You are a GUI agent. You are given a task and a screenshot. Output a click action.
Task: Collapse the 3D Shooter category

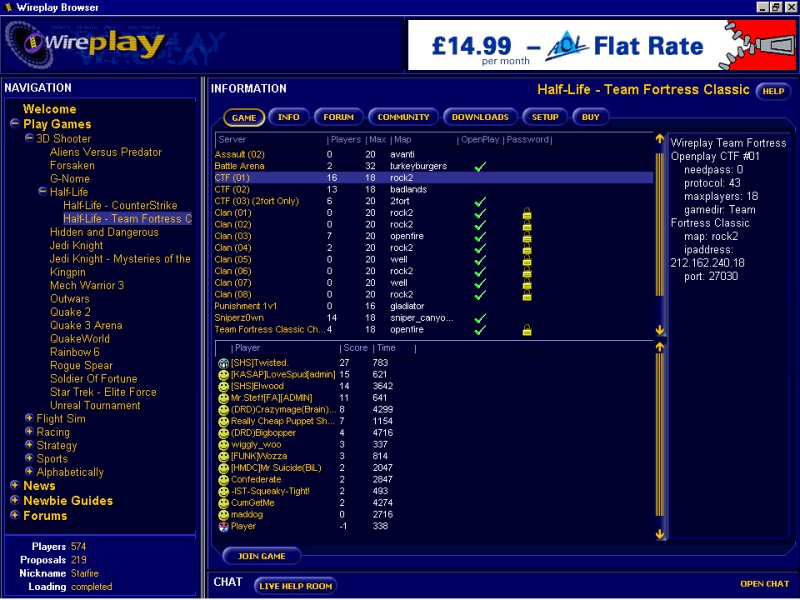pos(30,138)
